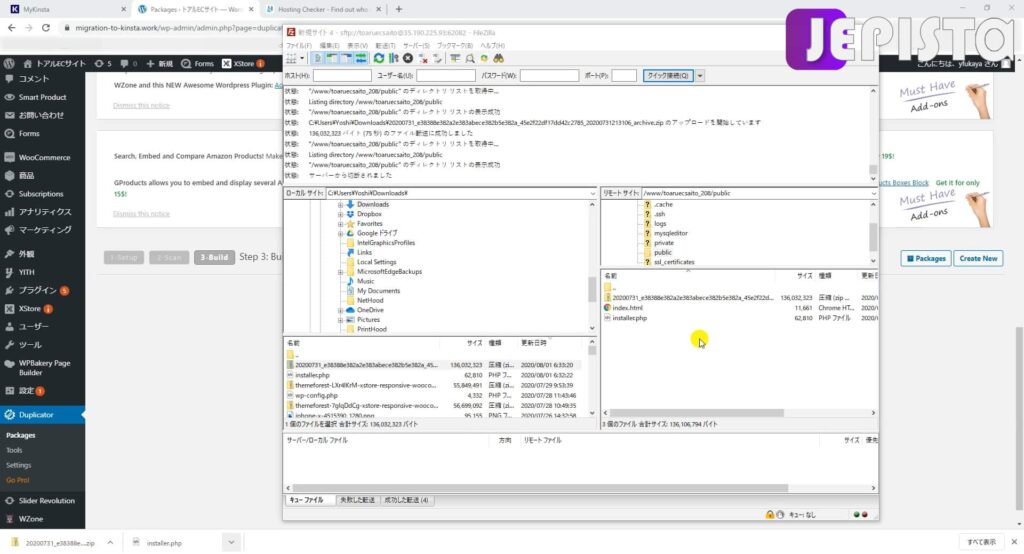Open the 表示(V) menu in FileZilla
Screen dimensions: 1024x554
pyautogui.click(x=357, y=46)
